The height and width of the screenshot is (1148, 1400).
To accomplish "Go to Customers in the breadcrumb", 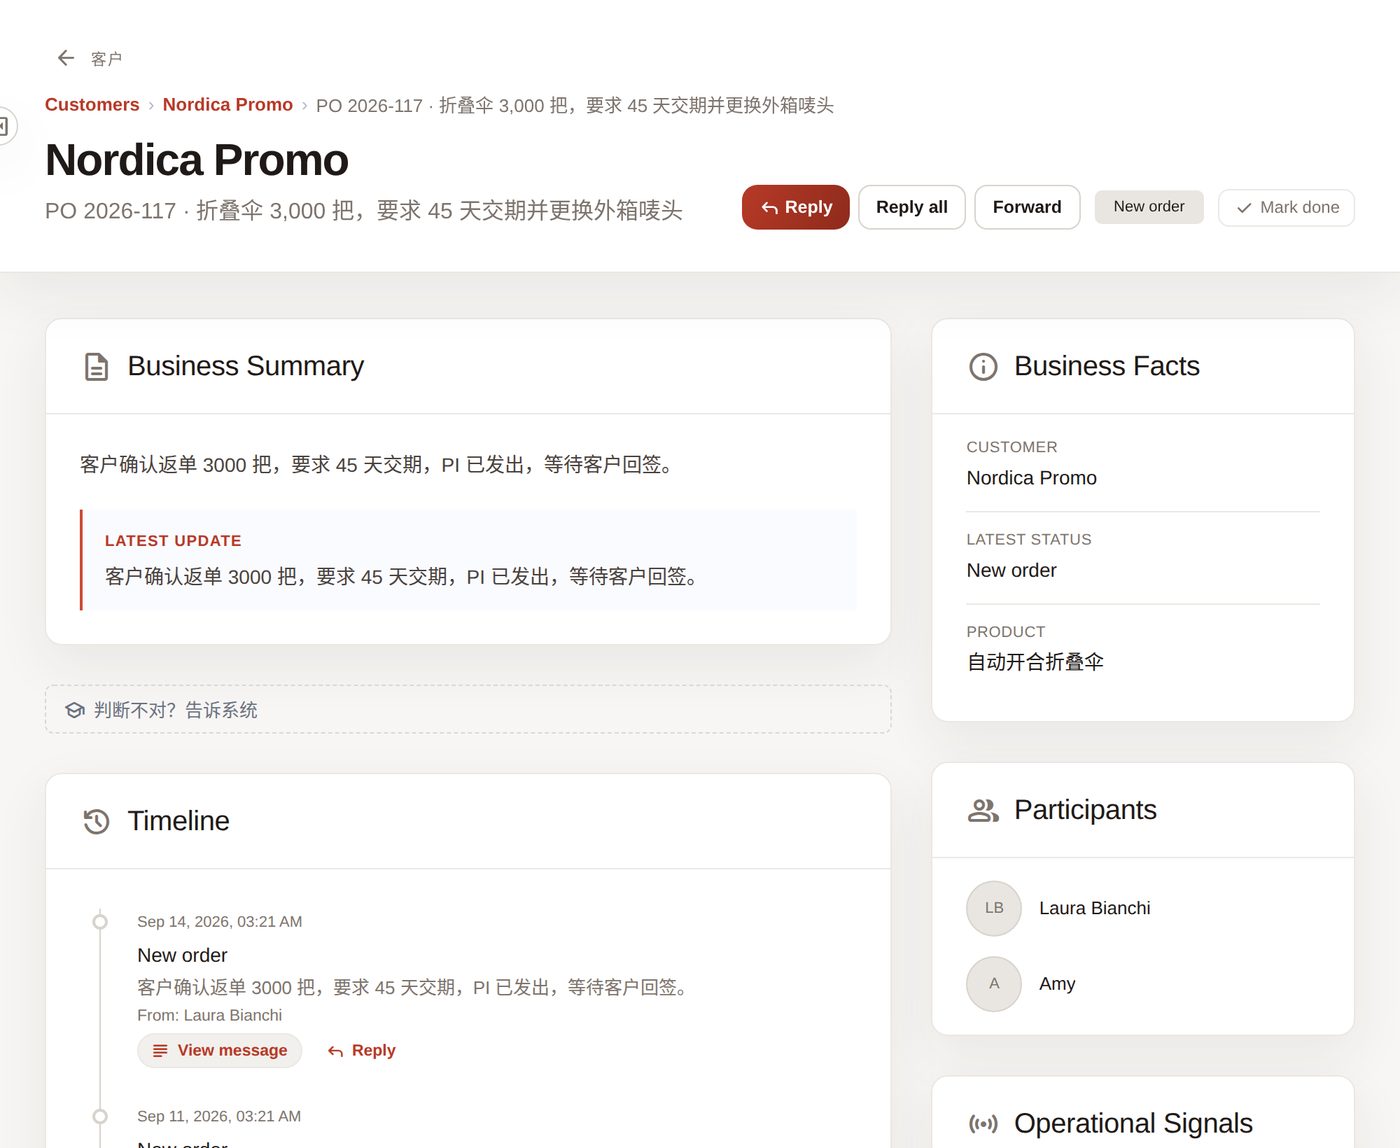I will click(92, 105).
